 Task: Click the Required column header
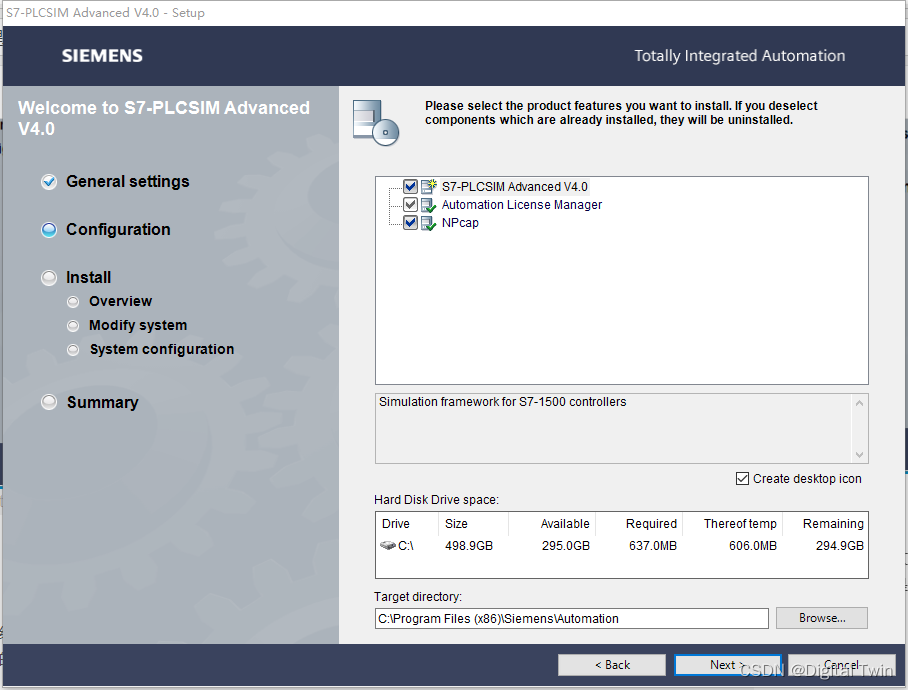point(651,524)
